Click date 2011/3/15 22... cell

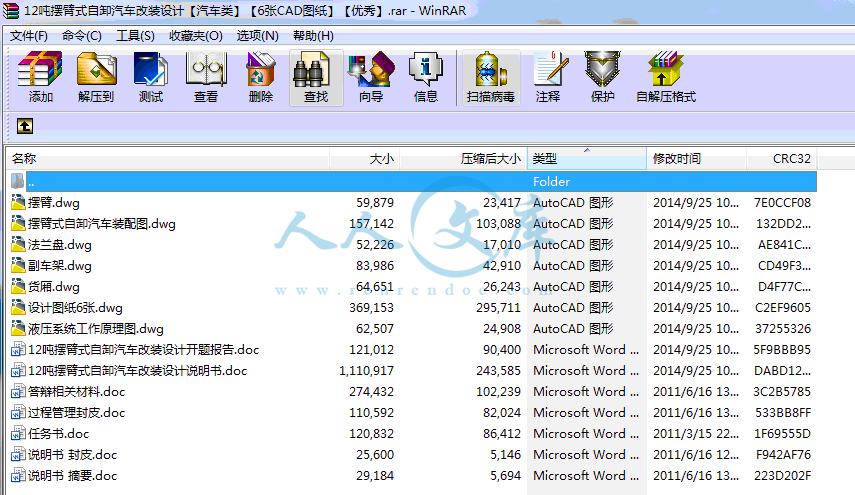pyautogui.click(x=696, y=433)
